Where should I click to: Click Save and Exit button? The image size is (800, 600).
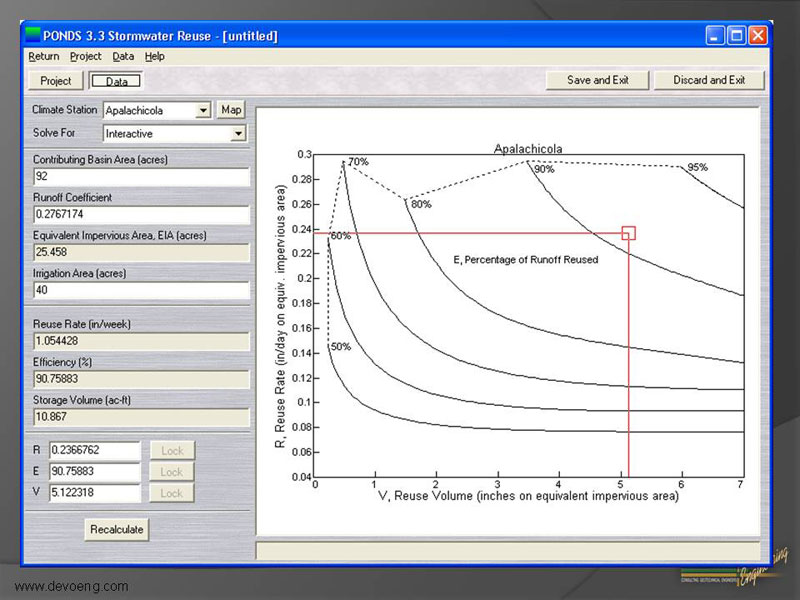tap(599, 80)
